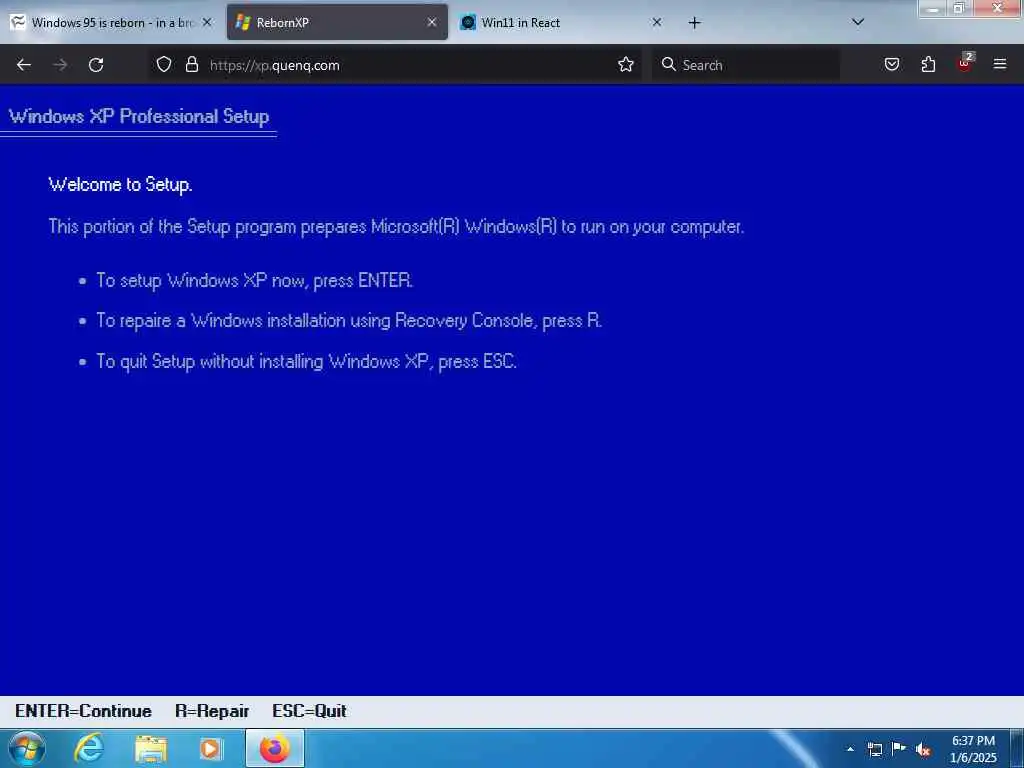
Task: Restore down the Firefox window
Action: (959, 8)
